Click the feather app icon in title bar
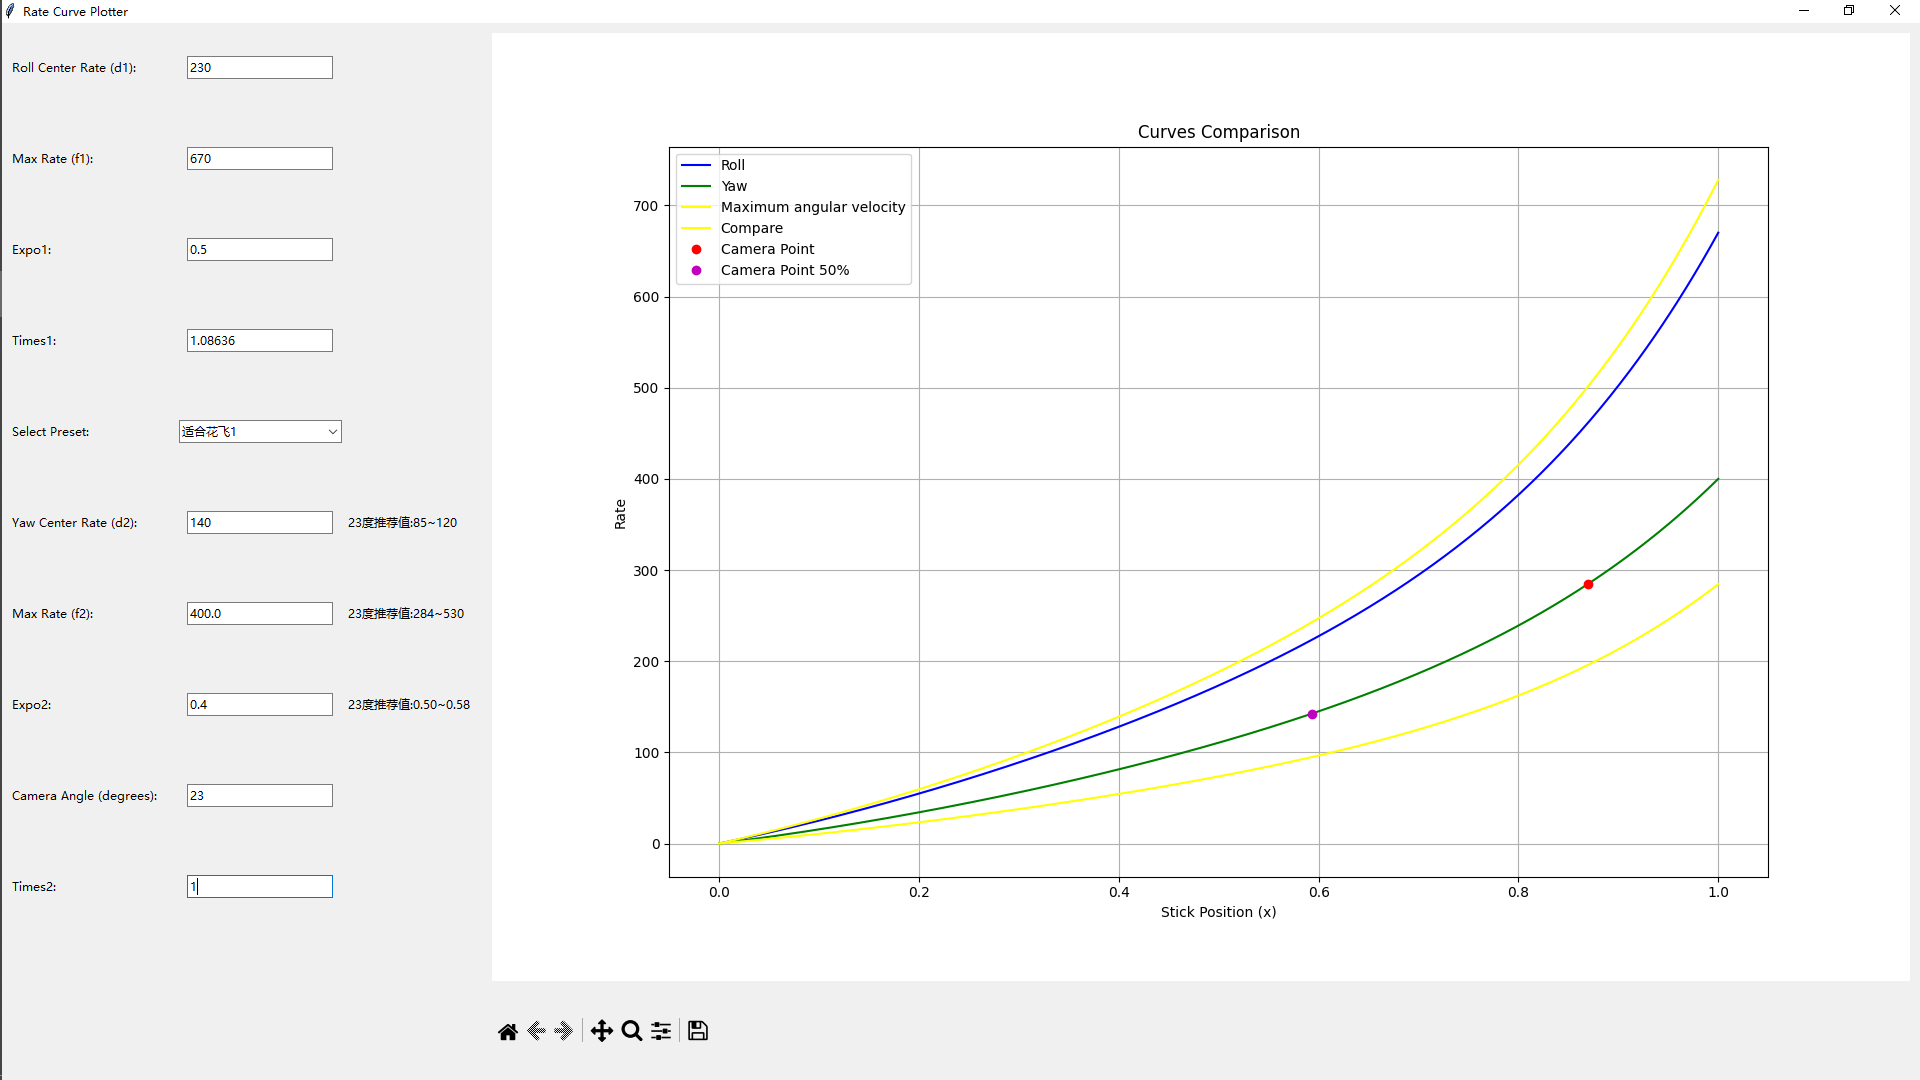The width and height of the screenshot is (1920, 1080). coord(10,11)
